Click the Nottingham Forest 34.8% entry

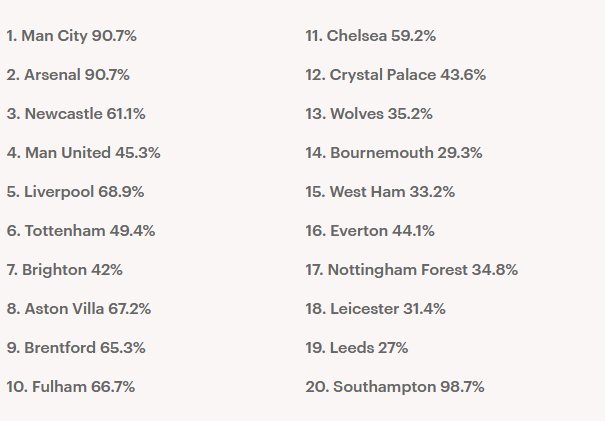(x=411, y=270)
